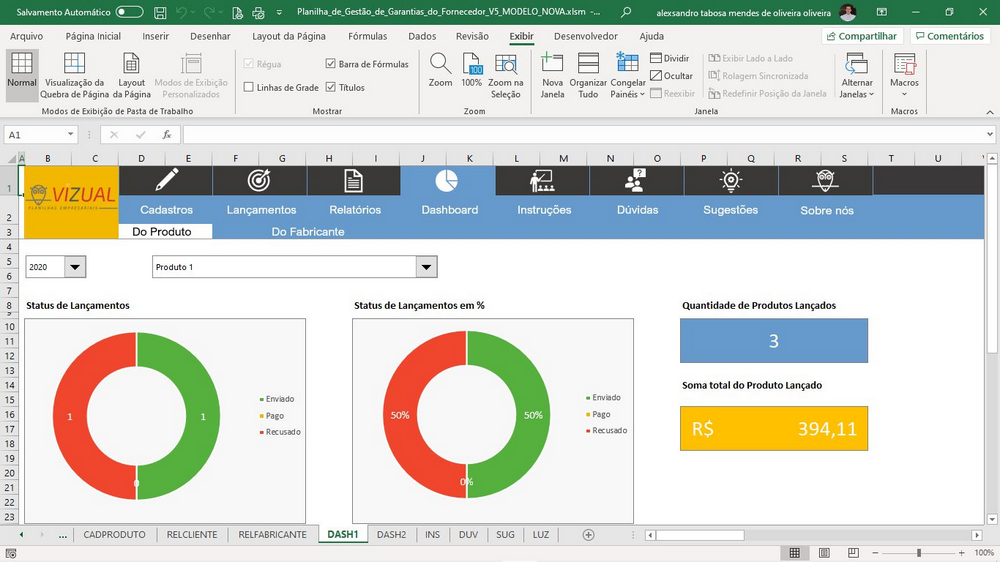Select the Cadastros pencil icon
This screenshot has width=1000, height=562.
[x=166, y=180]
